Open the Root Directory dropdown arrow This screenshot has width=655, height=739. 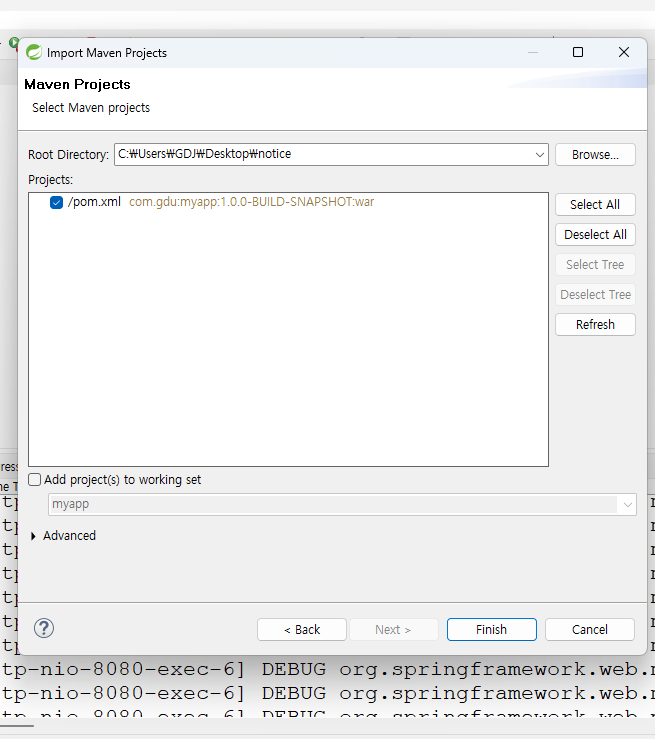(540, 155)
